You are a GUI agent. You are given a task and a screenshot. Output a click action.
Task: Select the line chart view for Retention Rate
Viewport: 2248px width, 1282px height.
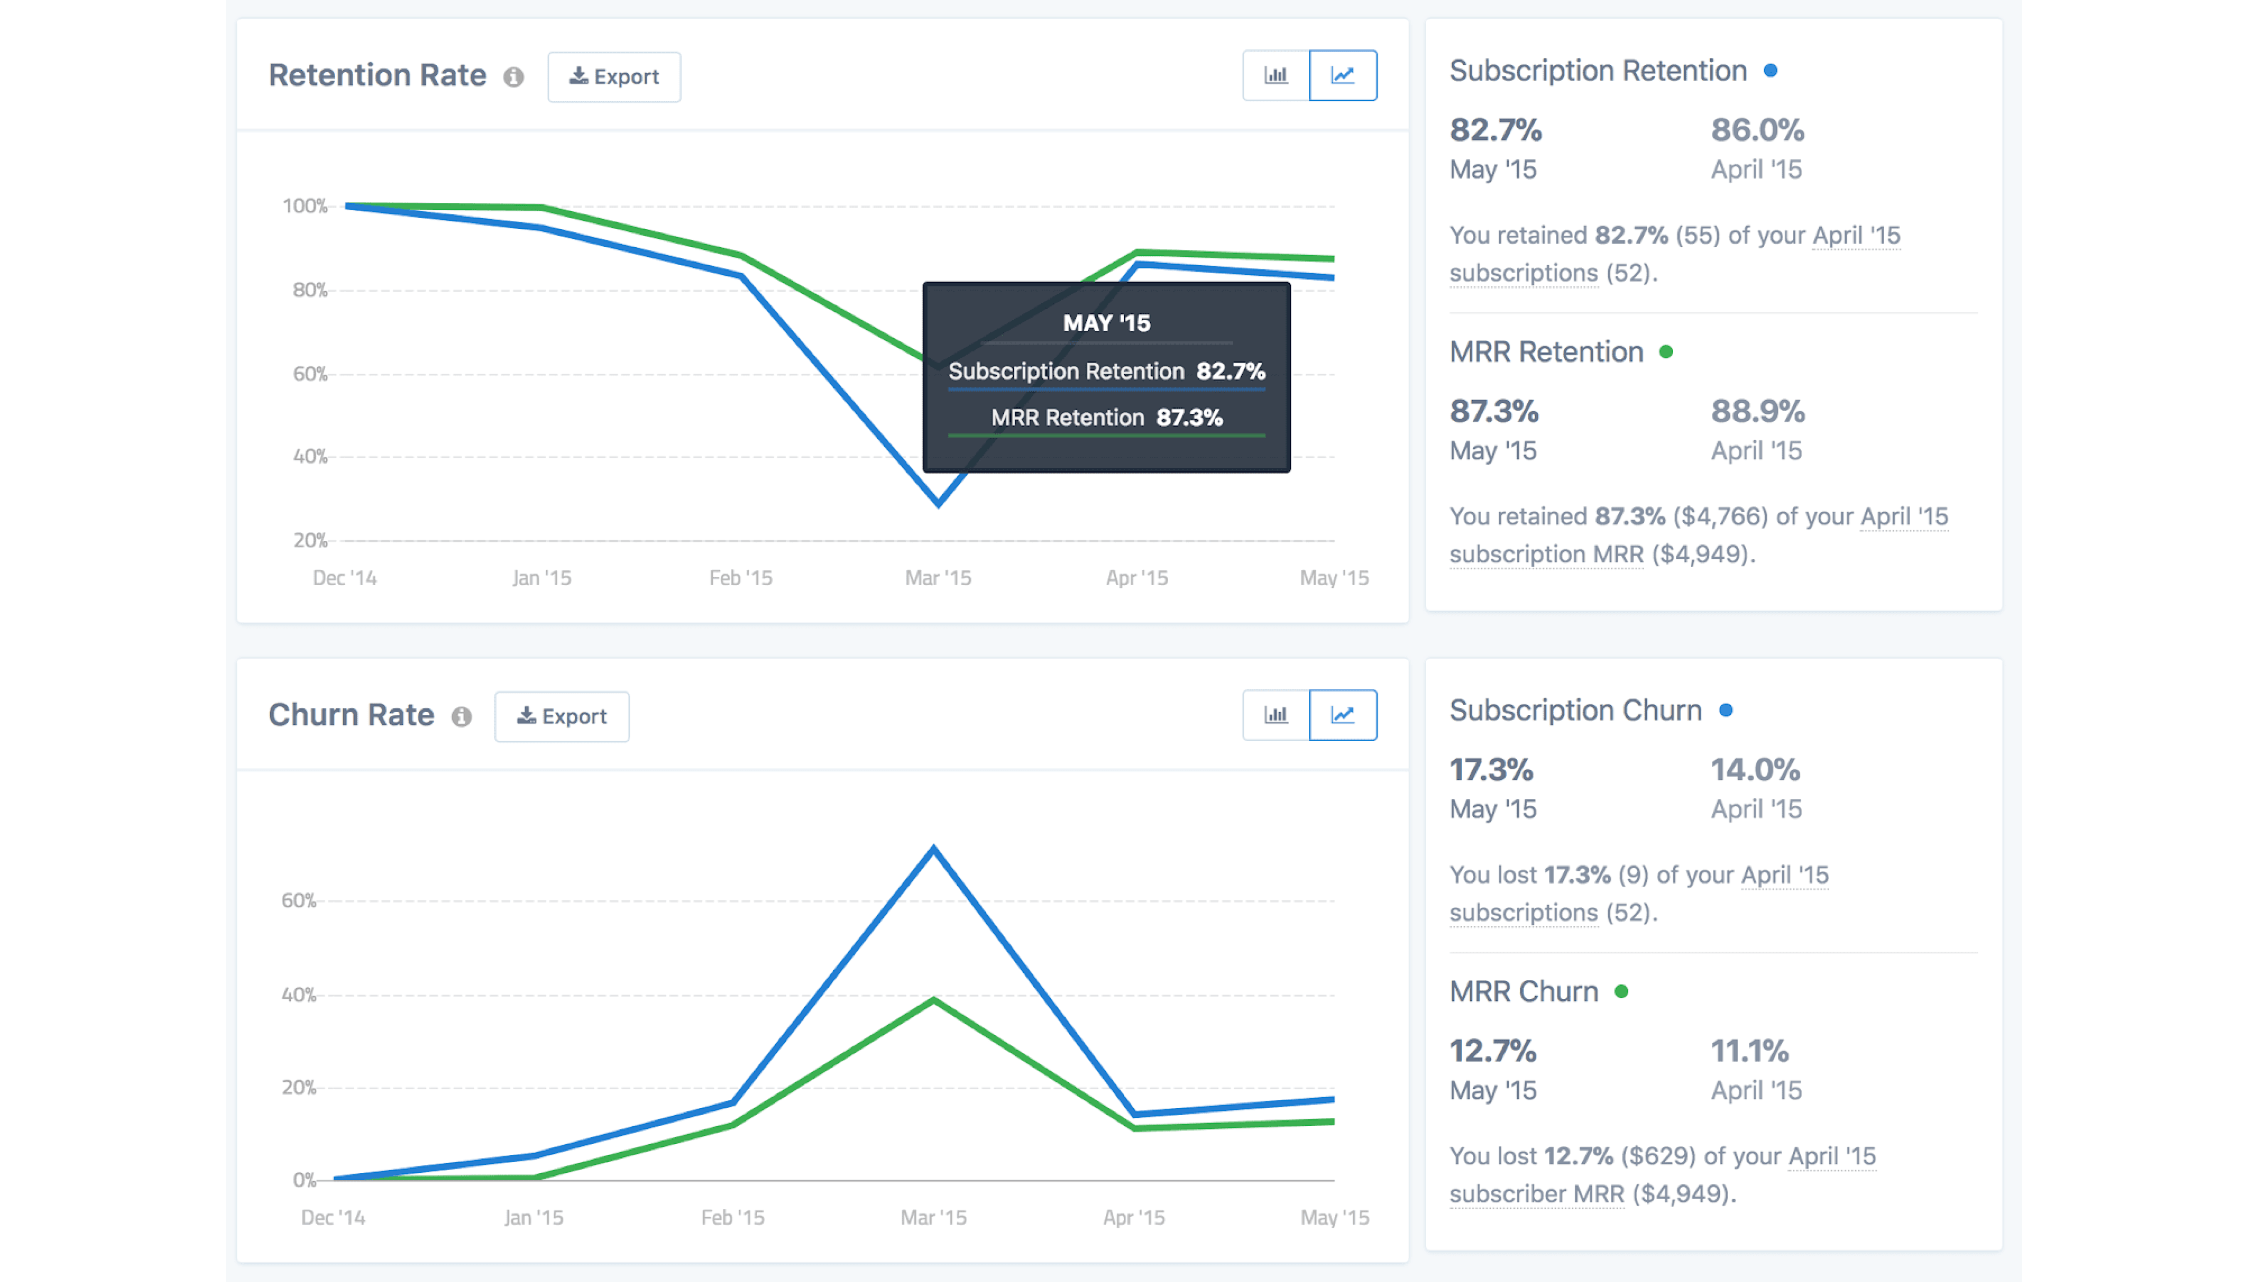(x=1343, y=75)
